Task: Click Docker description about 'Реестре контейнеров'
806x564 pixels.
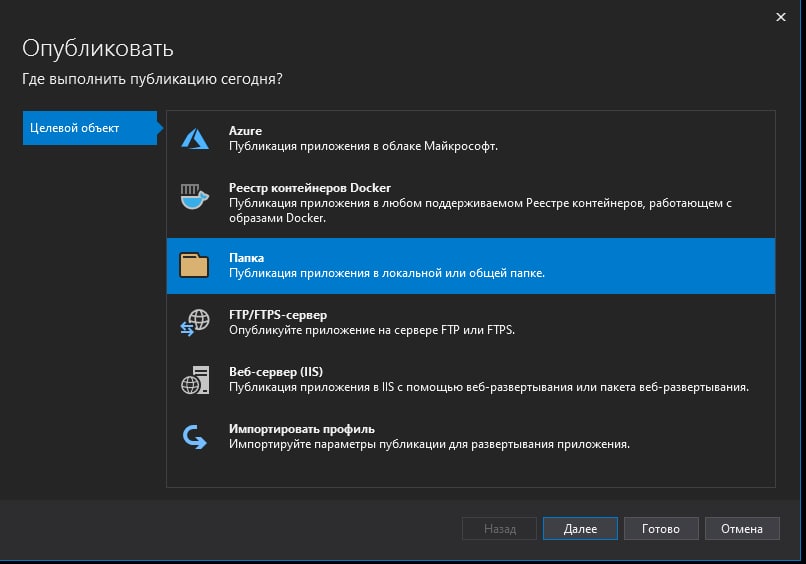Action: [480, 210]
